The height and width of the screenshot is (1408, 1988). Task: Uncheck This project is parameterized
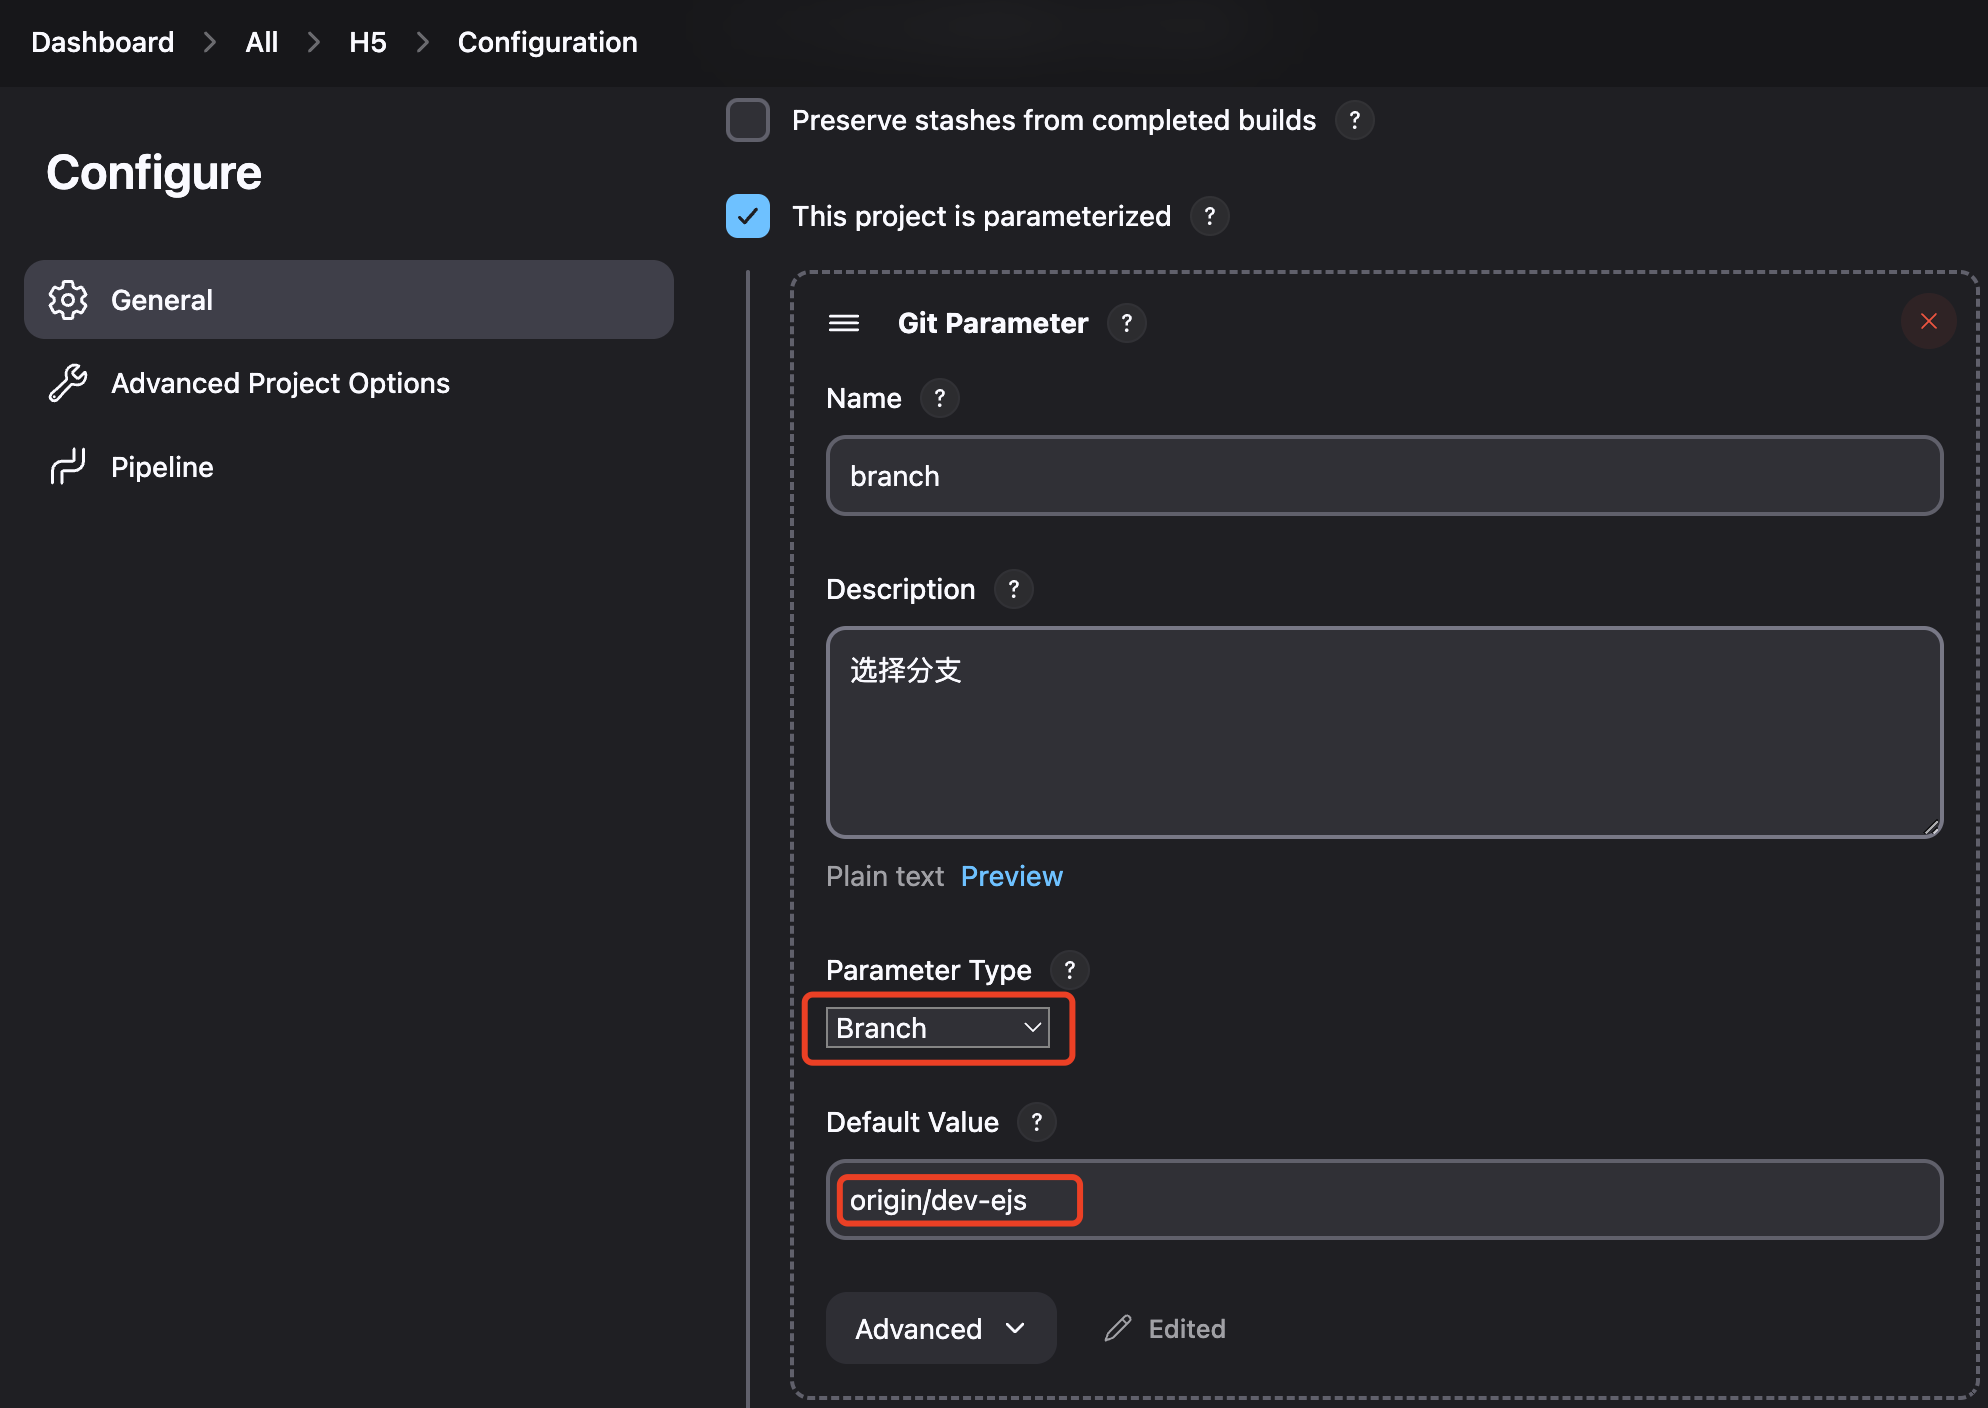tap(748, 216)
